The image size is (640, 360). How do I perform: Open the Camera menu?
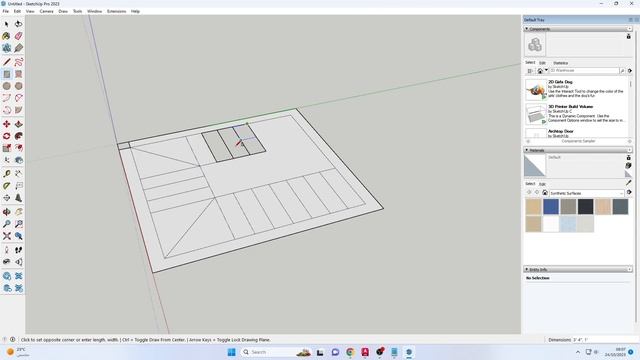pyautogui.click(x=47, y=11)
